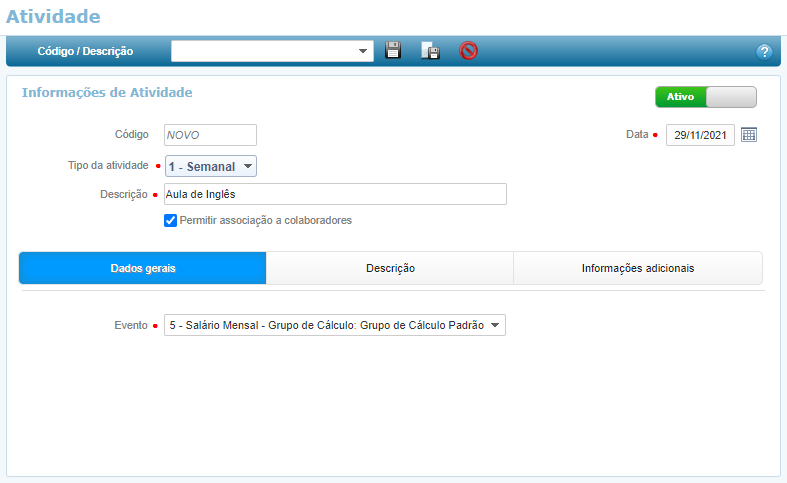
Task: Expand the Código / Descrição search dropdown arrow
Action: tap(362, 51)
